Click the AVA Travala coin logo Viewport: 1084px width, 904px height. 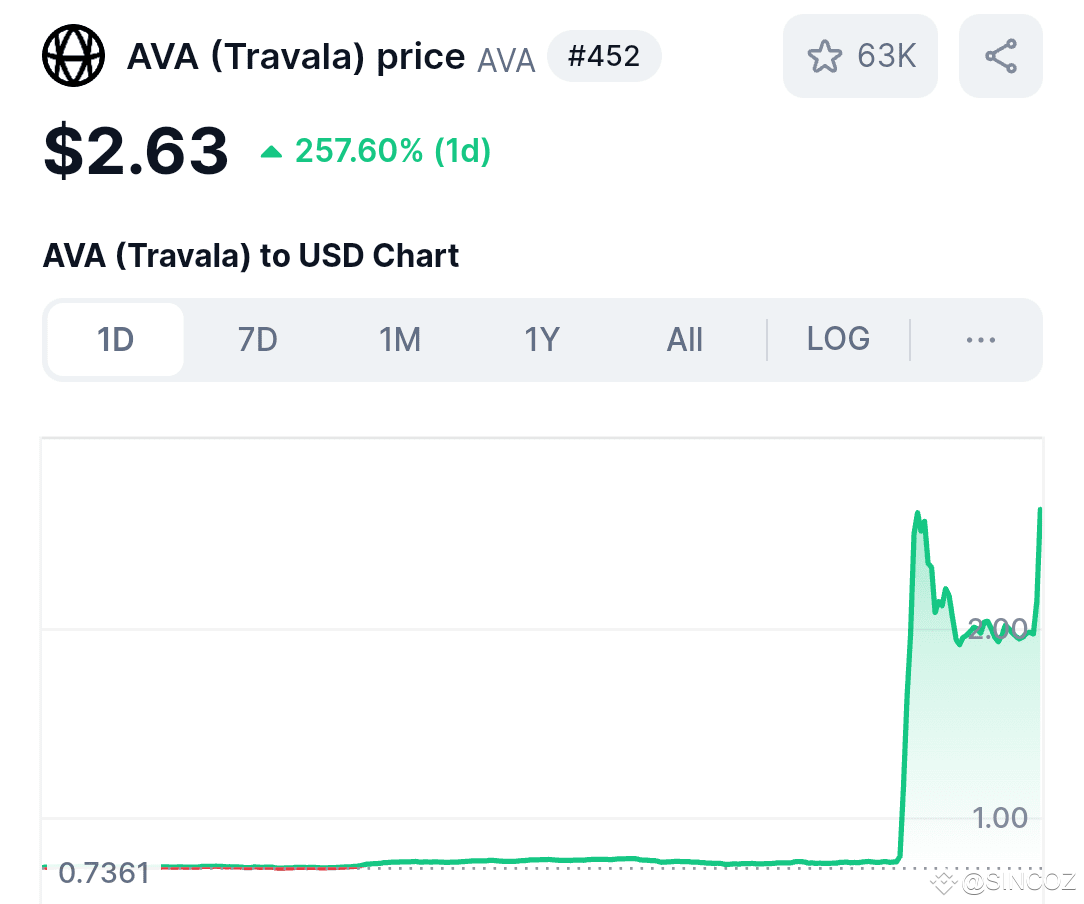tap(73, 55)
